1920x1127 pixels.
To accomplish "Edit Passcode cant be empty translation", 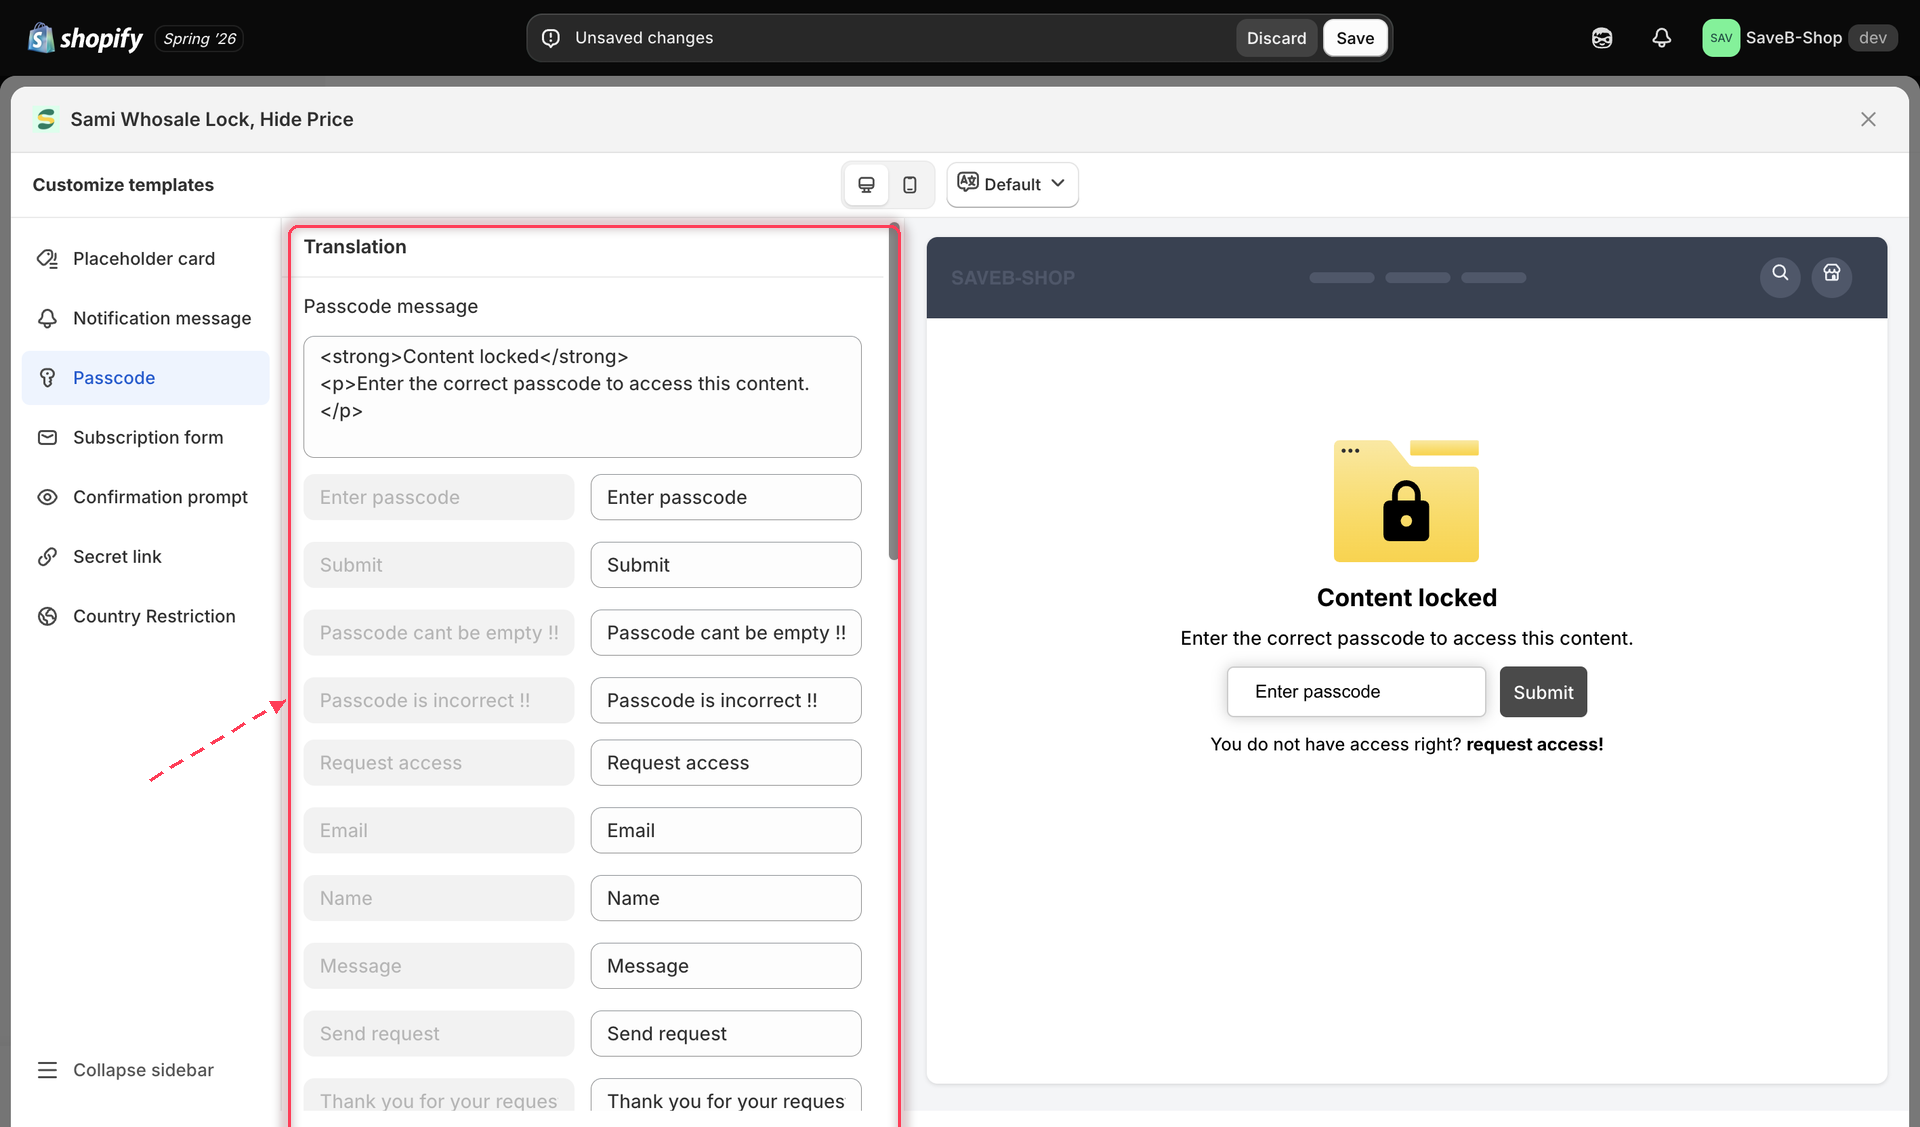I will pyautogui.click(x=726, y=633).
